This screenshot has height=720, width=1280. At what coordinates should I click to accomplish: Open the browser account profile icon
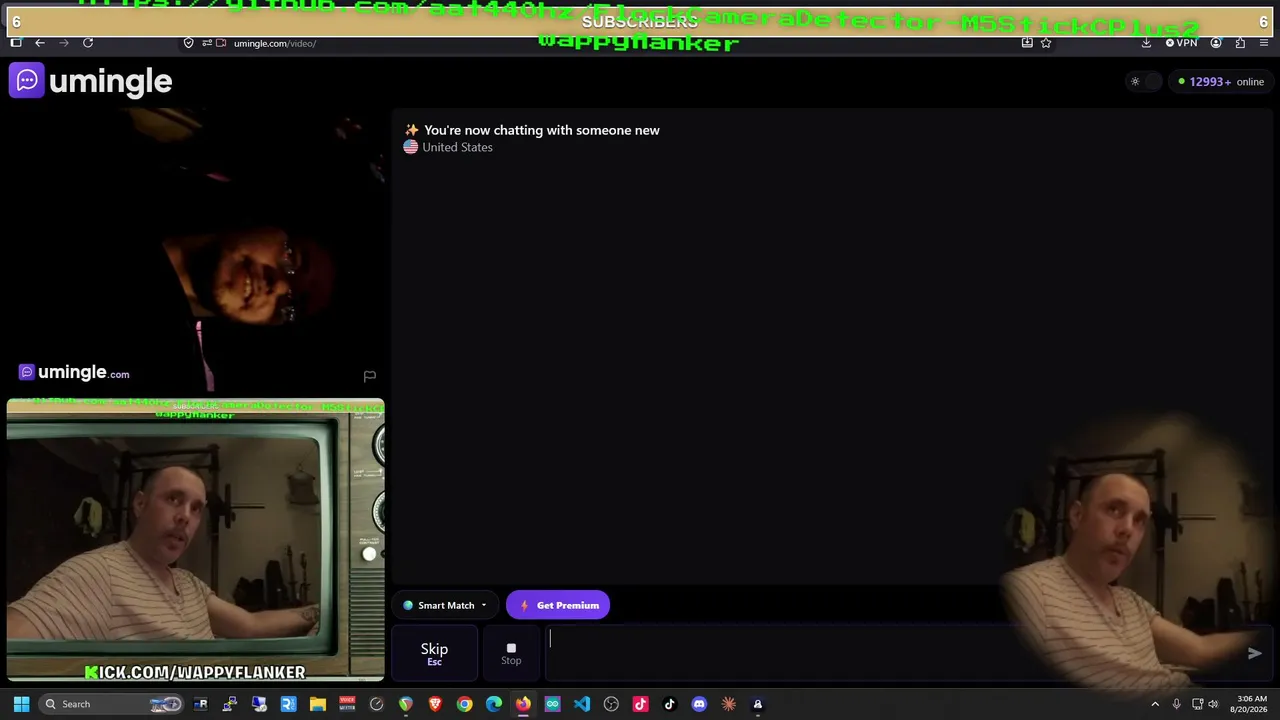1216,43
